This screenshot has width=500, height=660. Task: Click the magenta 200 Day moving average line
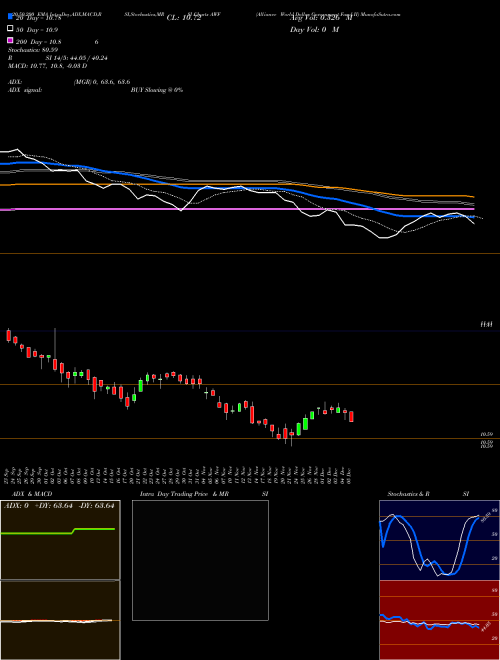(x=237, y=209)
